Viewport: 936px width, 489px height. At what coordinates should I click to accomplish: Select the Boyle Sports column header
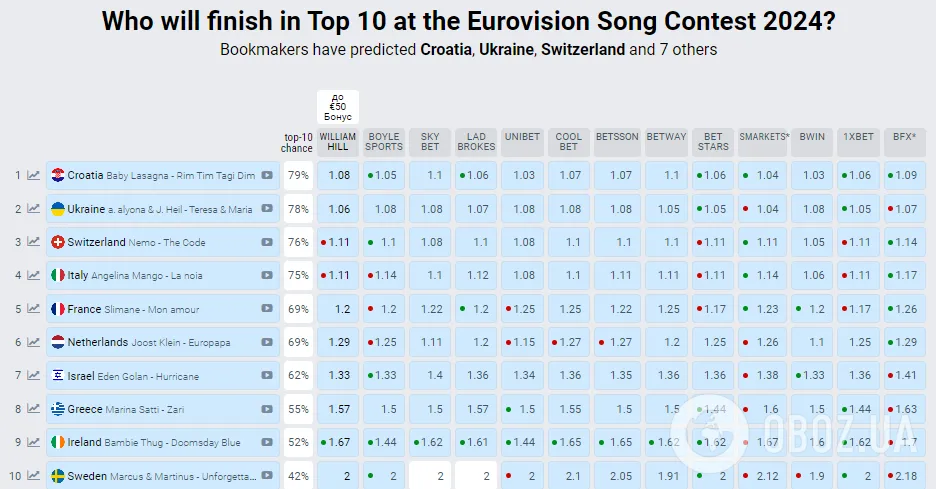(384, 142)
